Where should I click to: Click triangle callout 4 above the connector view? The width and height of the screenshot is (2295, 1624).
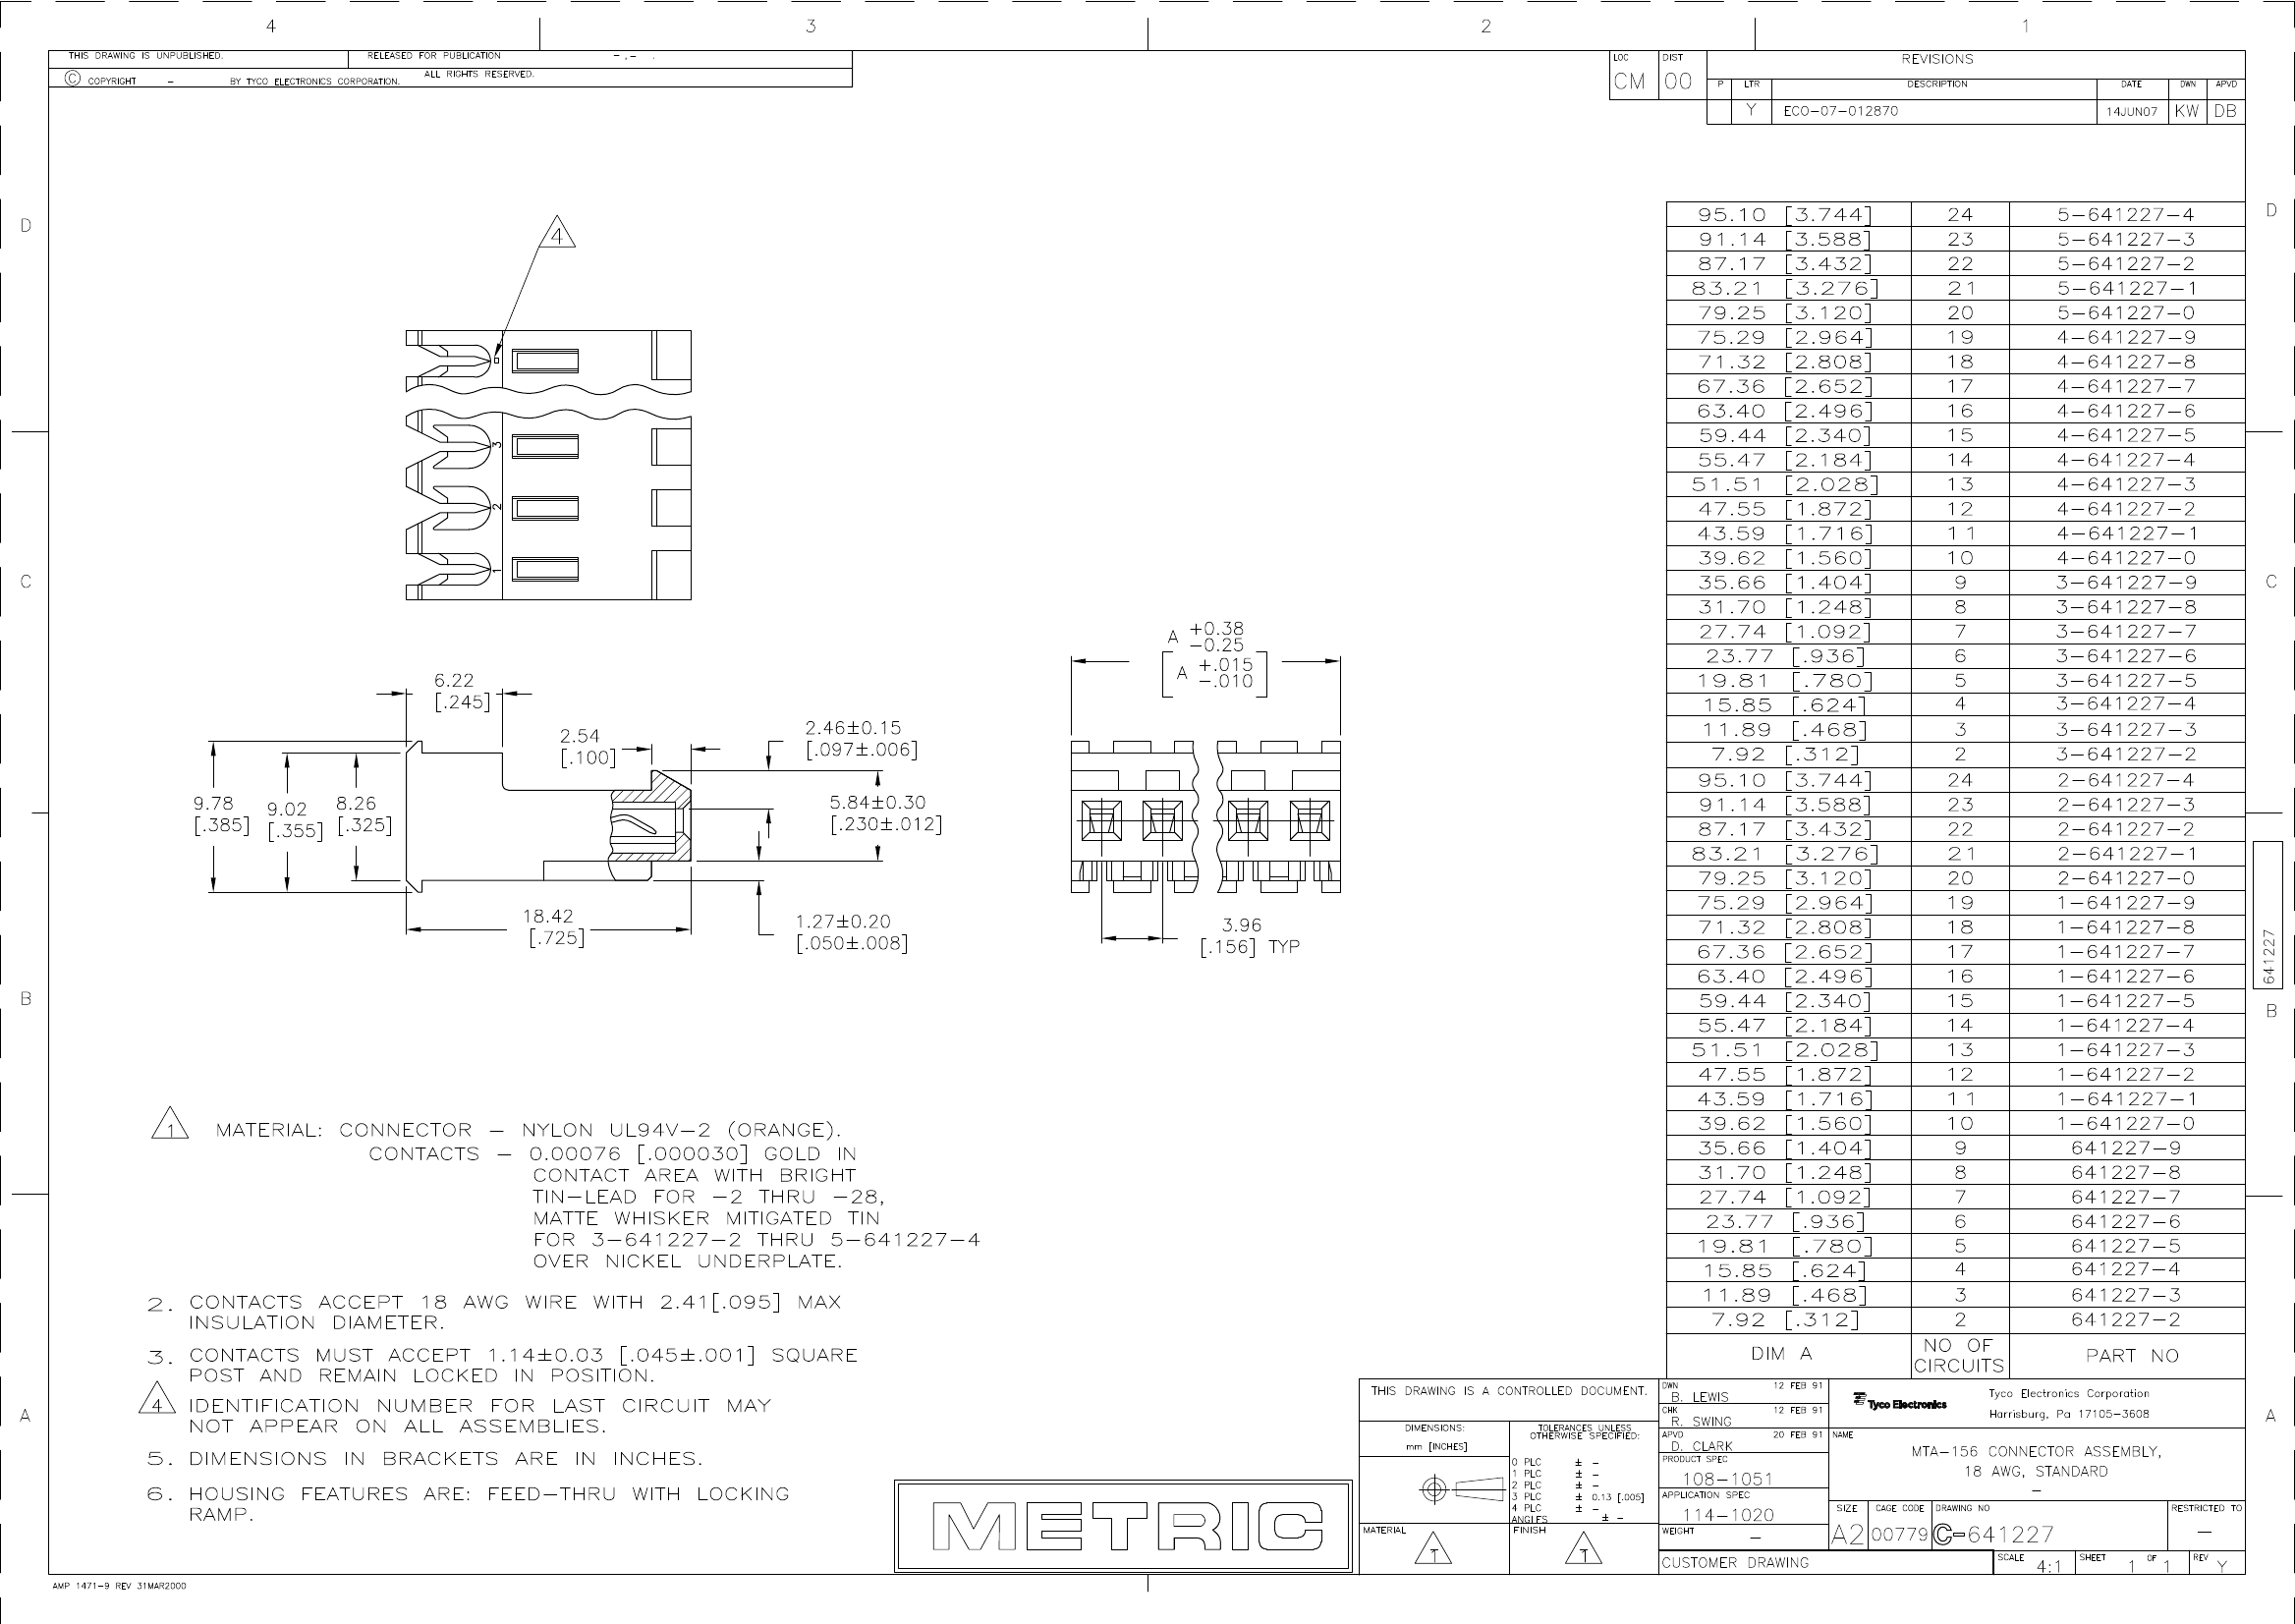pos(558,234)
